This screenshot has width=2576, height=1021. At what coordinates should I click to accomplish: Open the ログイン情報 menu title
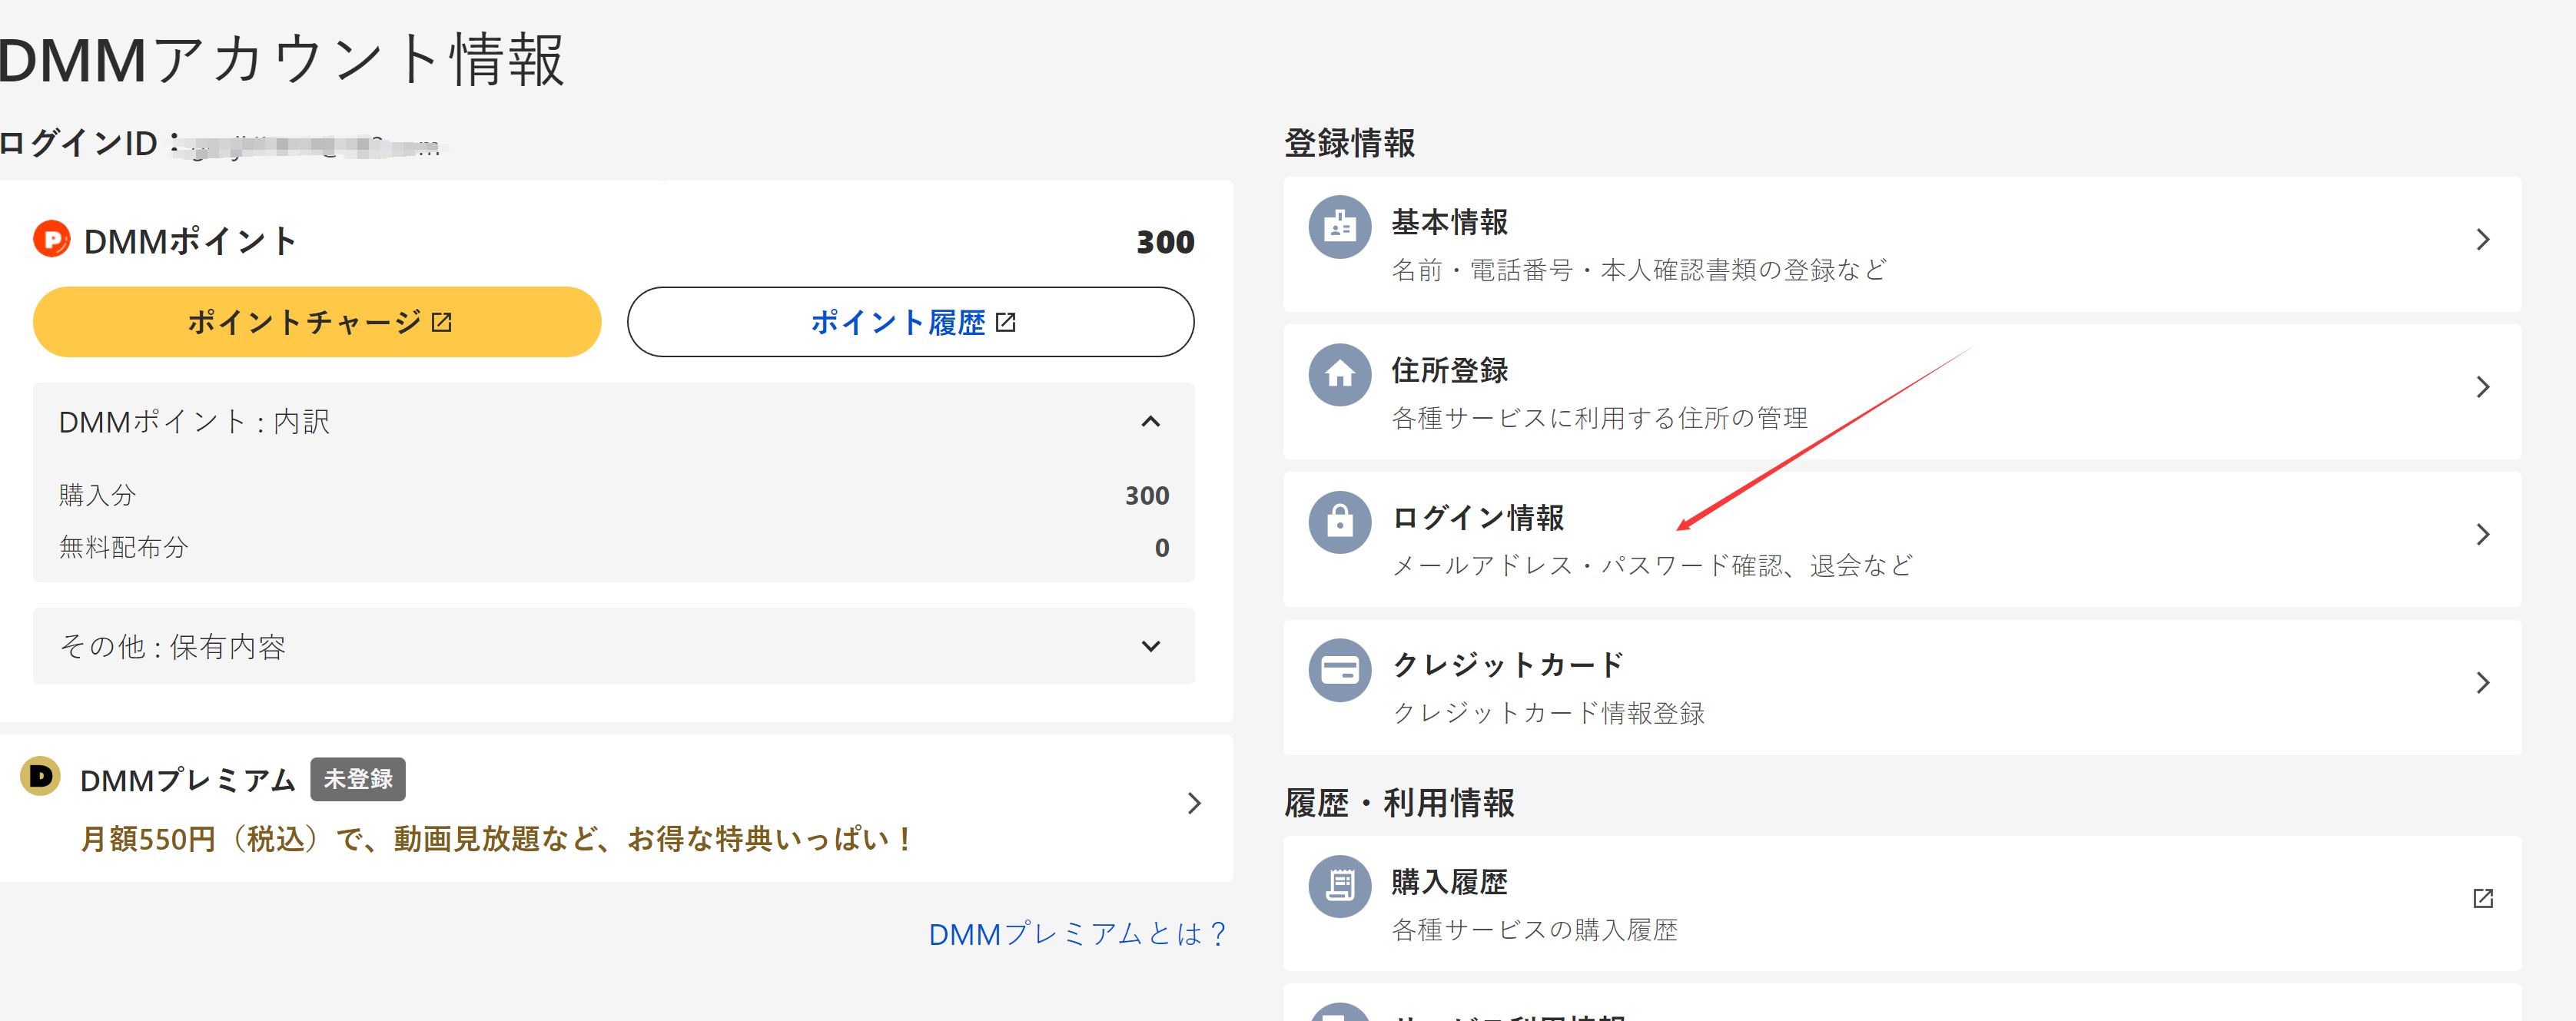pyautogui.click(x=1478, y=517)
